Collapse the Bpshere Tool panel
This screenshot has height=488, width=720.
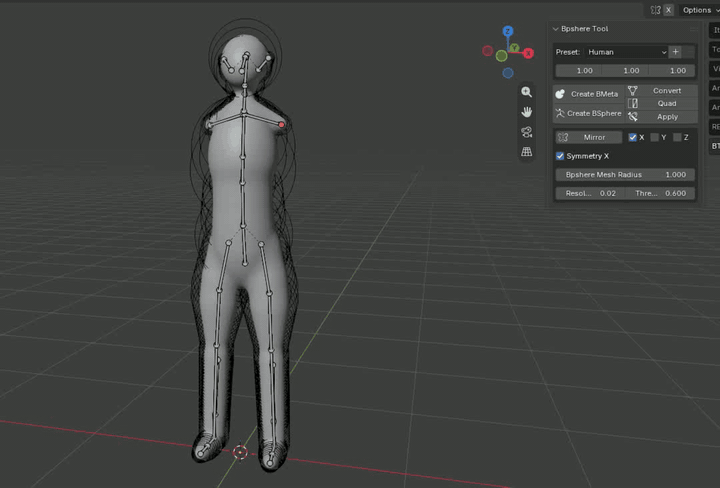(556, 29)
